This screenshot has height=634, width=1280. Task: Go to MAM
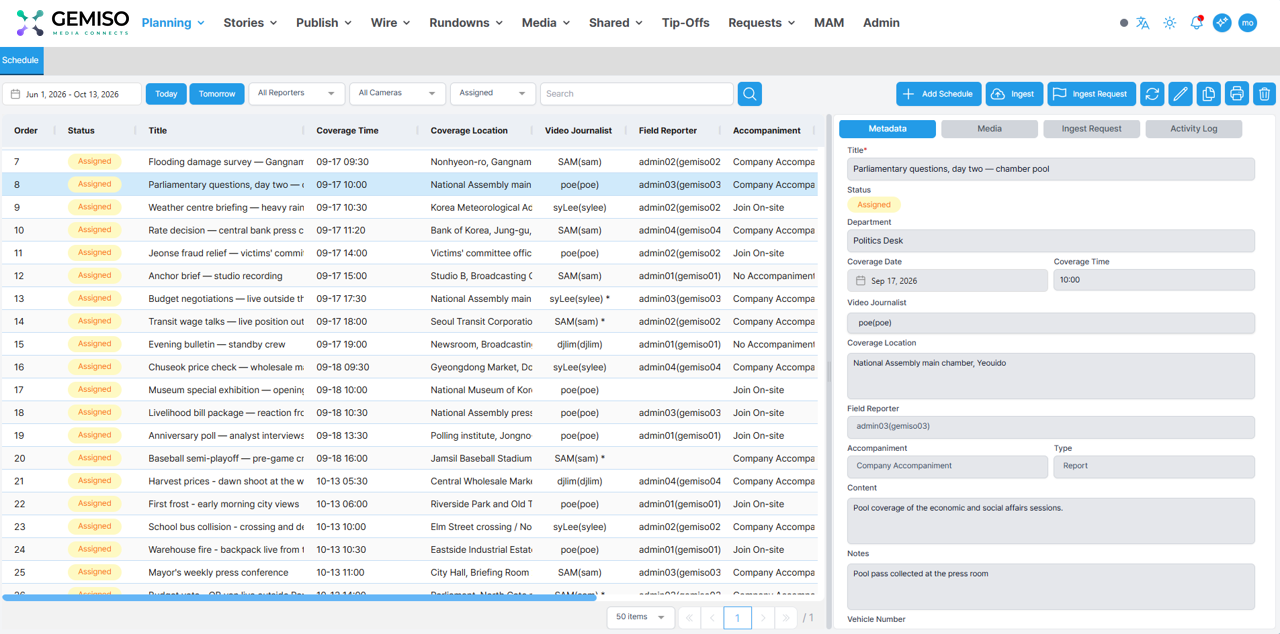[829, 23]
